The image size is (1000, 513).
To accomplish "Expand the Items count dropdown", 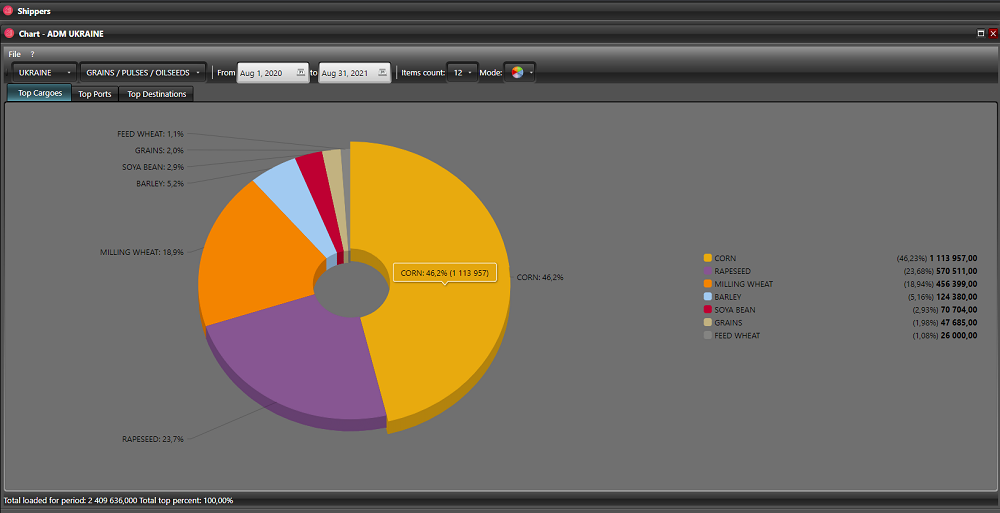I will pos(462,73).
